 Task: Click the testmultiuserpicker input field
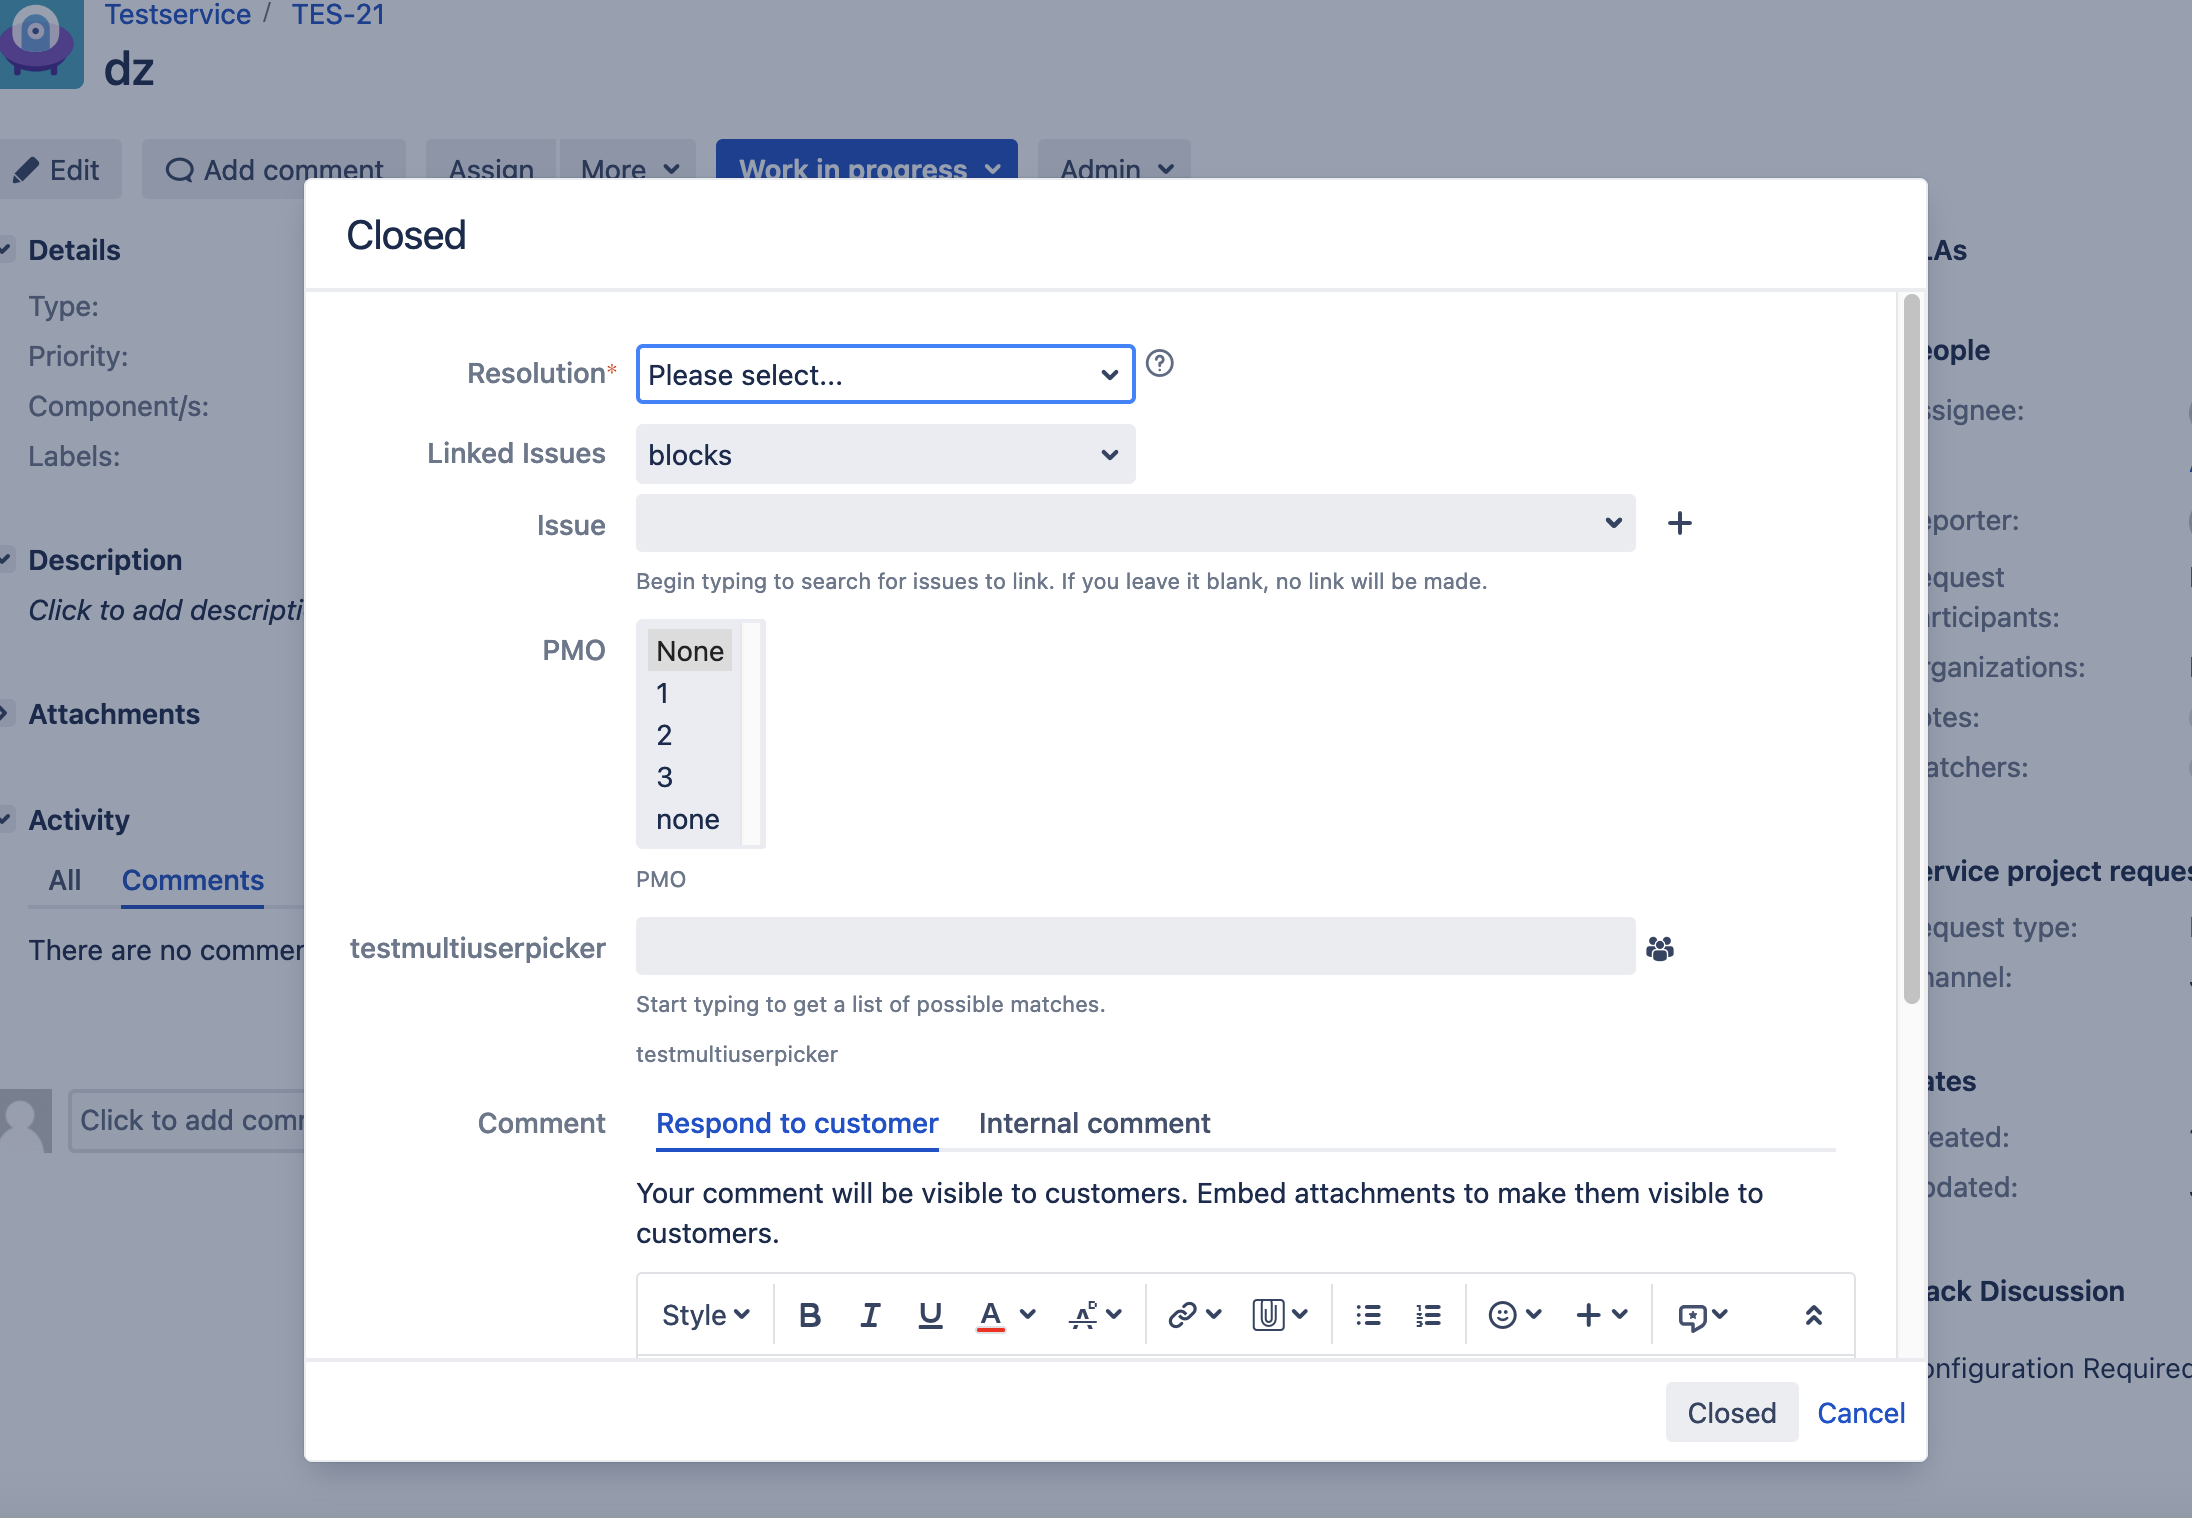click(1135, 946)
